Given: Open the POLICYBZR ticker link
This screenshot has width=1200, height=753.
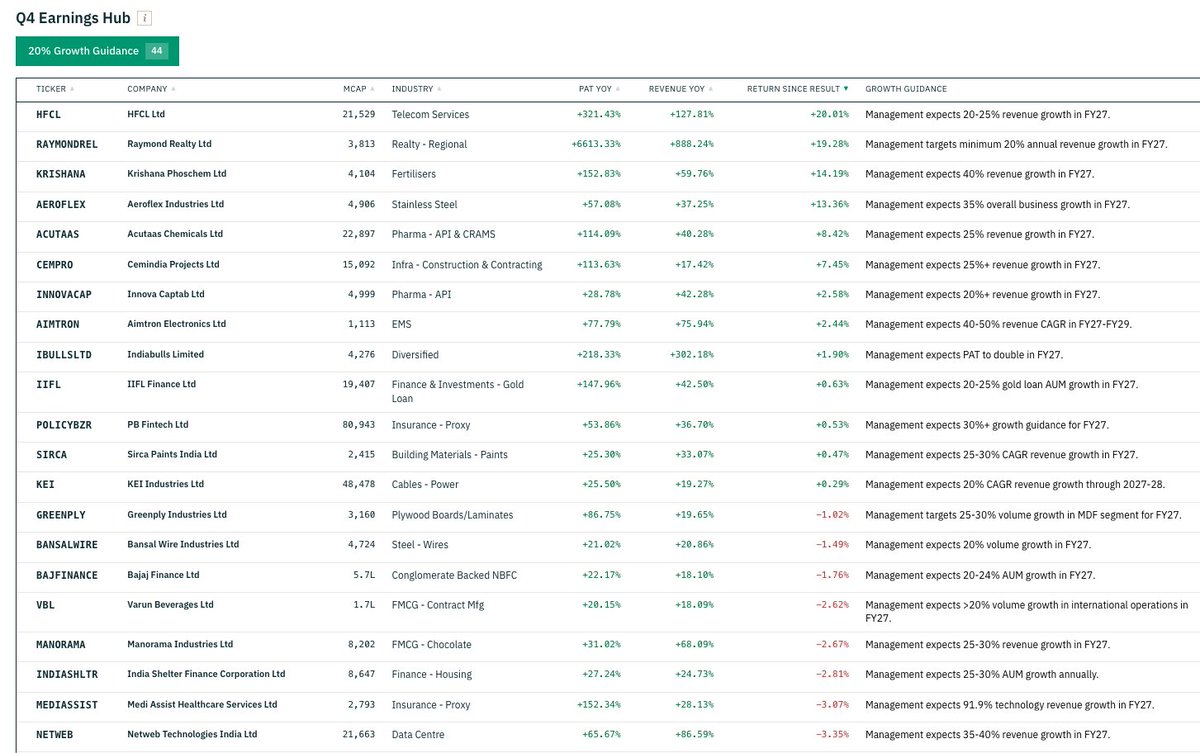Looking at the screenshot, I should coord(64,425).
